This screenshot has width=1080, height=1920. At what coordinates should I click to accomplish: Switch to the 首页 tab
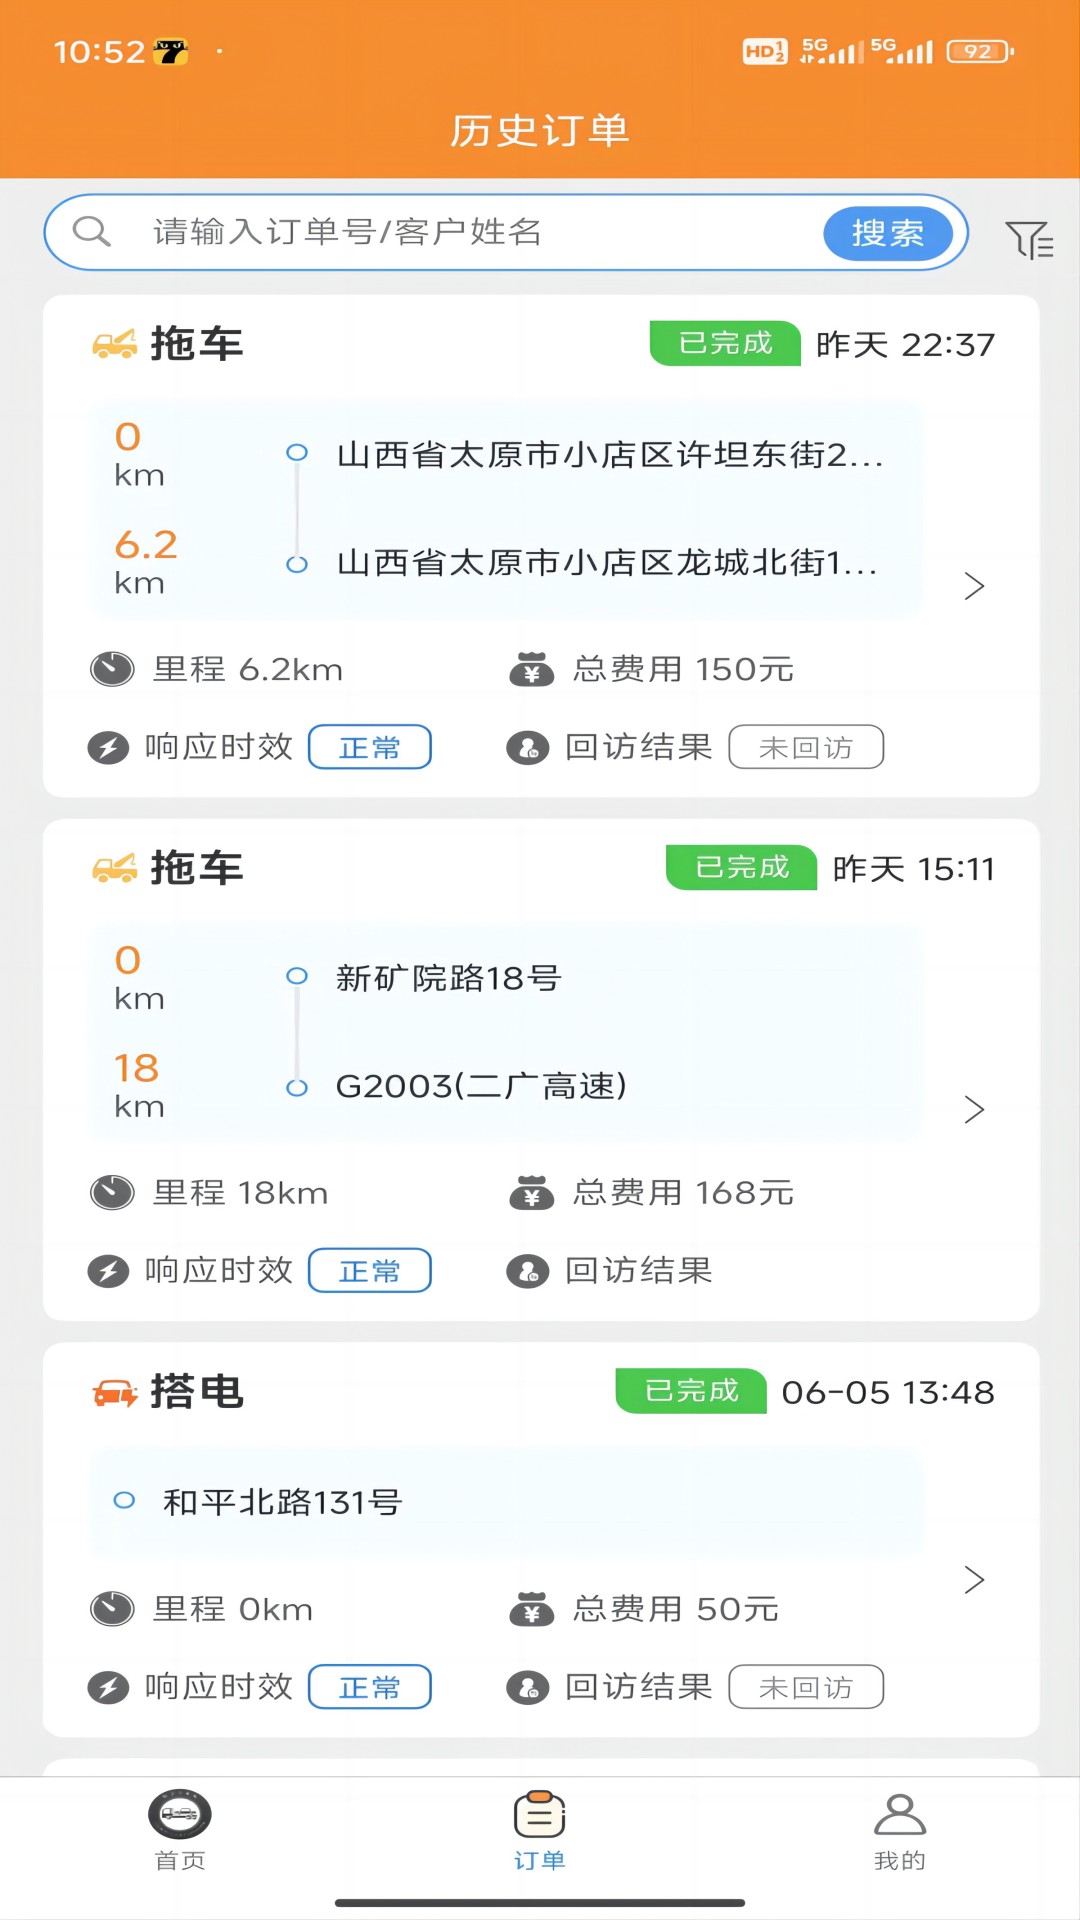[180, 1828]
